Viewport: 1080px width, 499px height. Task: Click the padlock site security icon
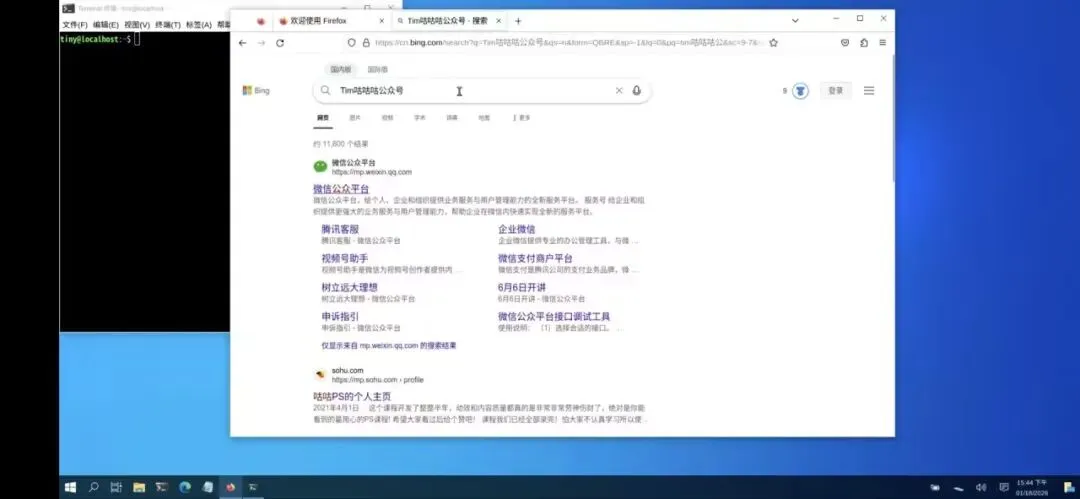(x=366, y=43)
